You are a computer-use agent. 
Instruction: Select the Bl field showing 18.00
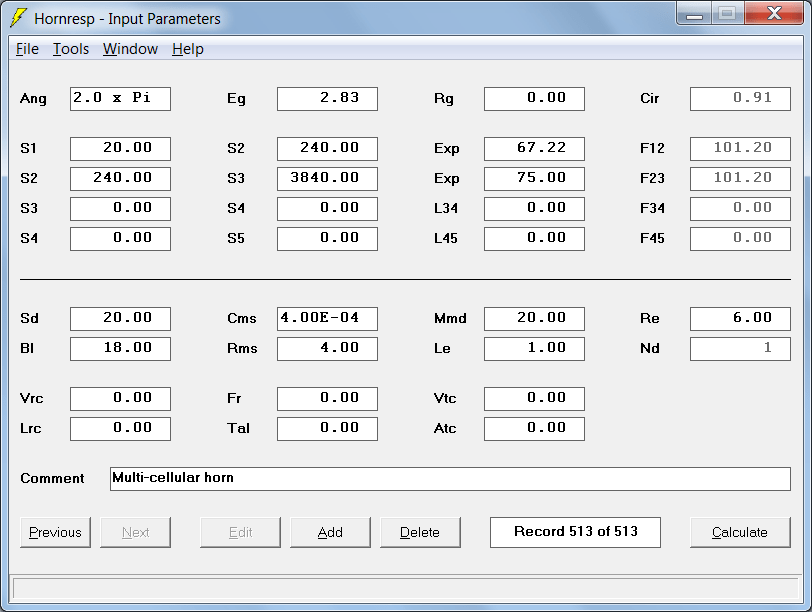(120, 348)
